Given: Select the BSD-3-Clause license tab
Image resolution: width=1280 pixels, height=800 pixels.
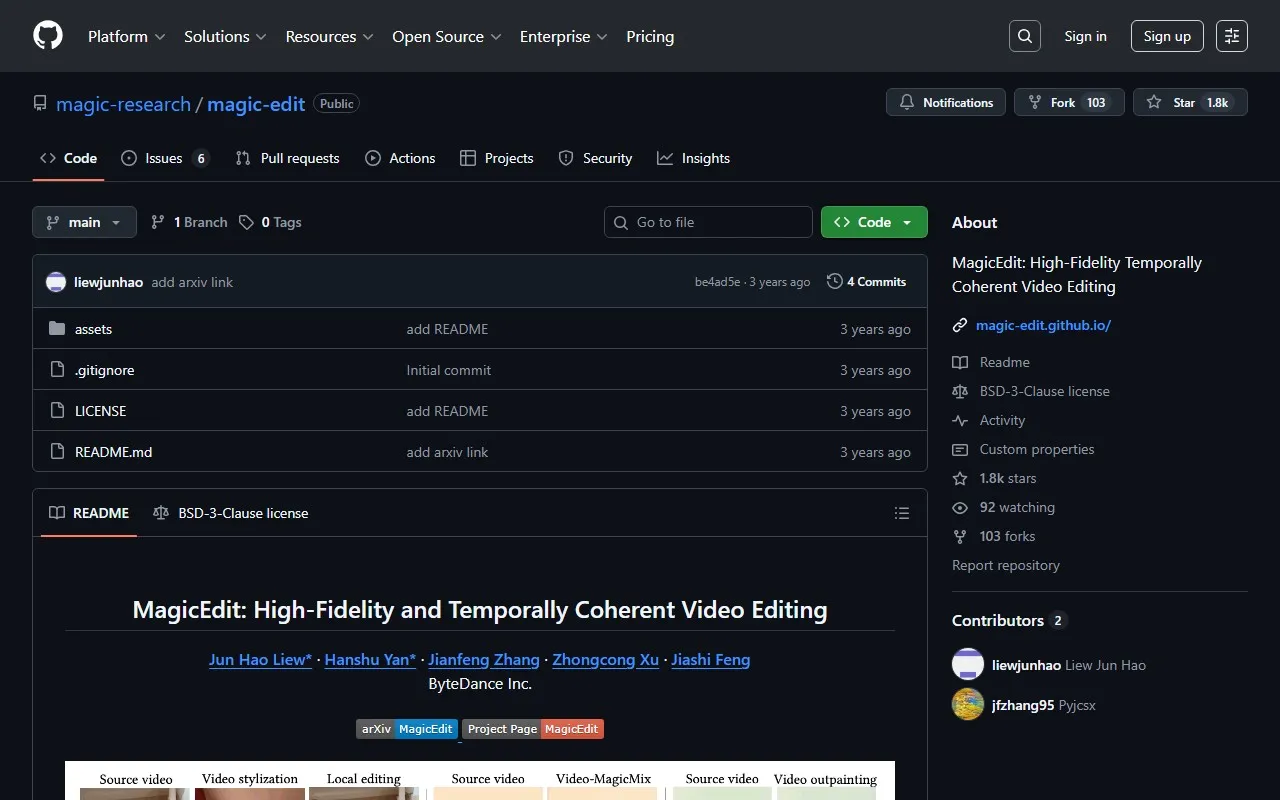Looking at the screenshot, I should [x=231, y=513].
